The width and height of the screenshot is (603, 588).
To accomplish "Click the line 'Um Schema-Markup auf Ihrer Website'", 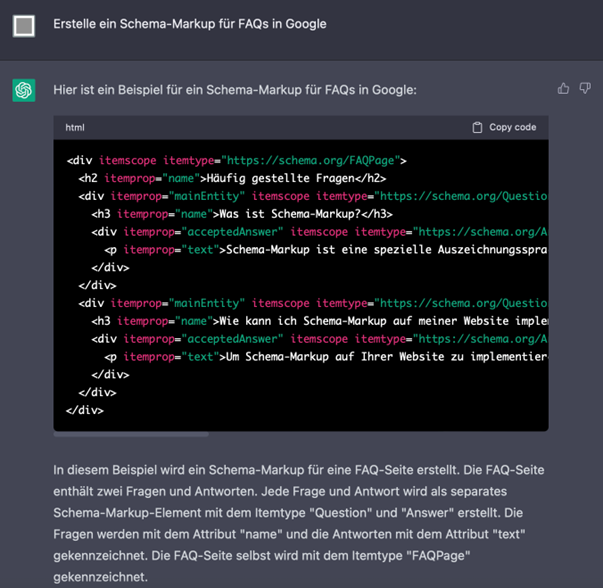I will [326, 357].
